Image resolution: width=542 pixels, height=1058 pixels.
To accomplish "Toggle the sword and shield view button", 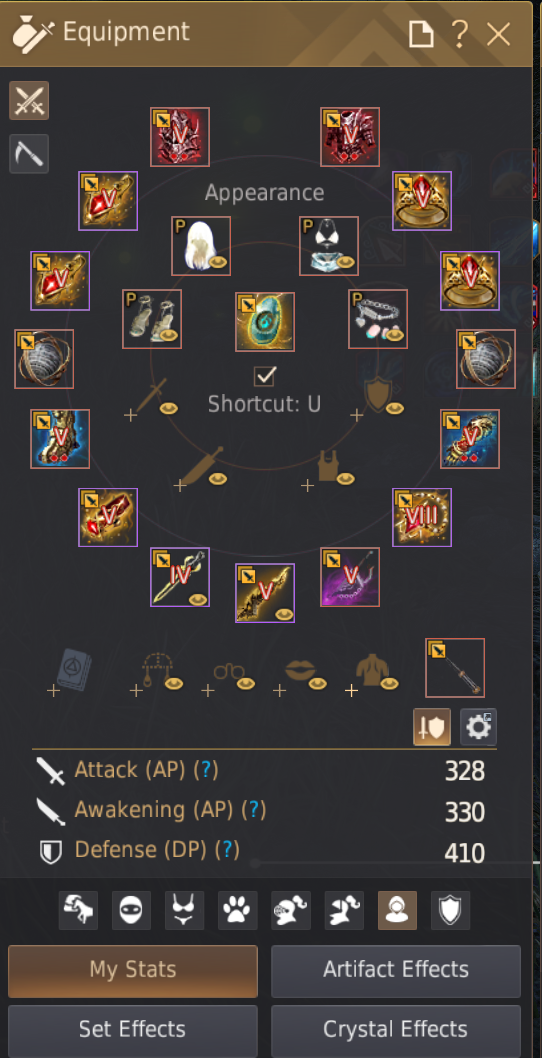I will point(432,727).
